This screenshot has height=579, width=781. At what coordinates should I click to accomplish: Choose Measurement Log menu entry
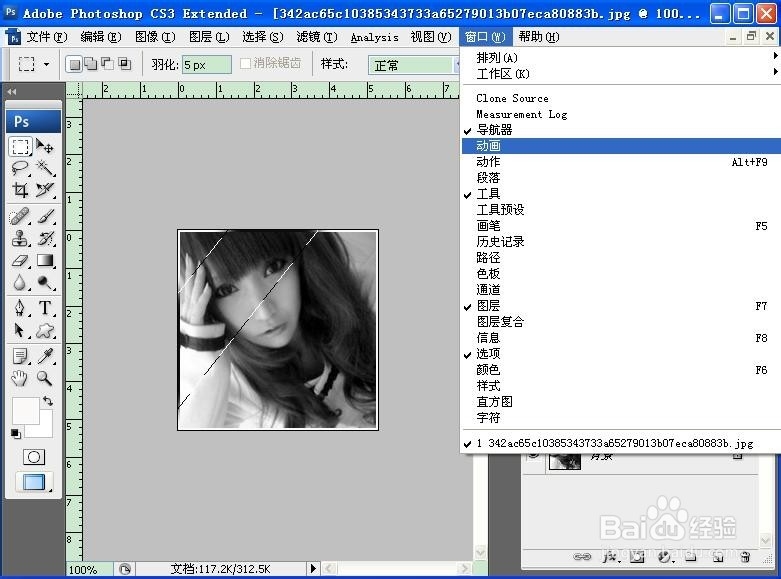pos(621,114)
